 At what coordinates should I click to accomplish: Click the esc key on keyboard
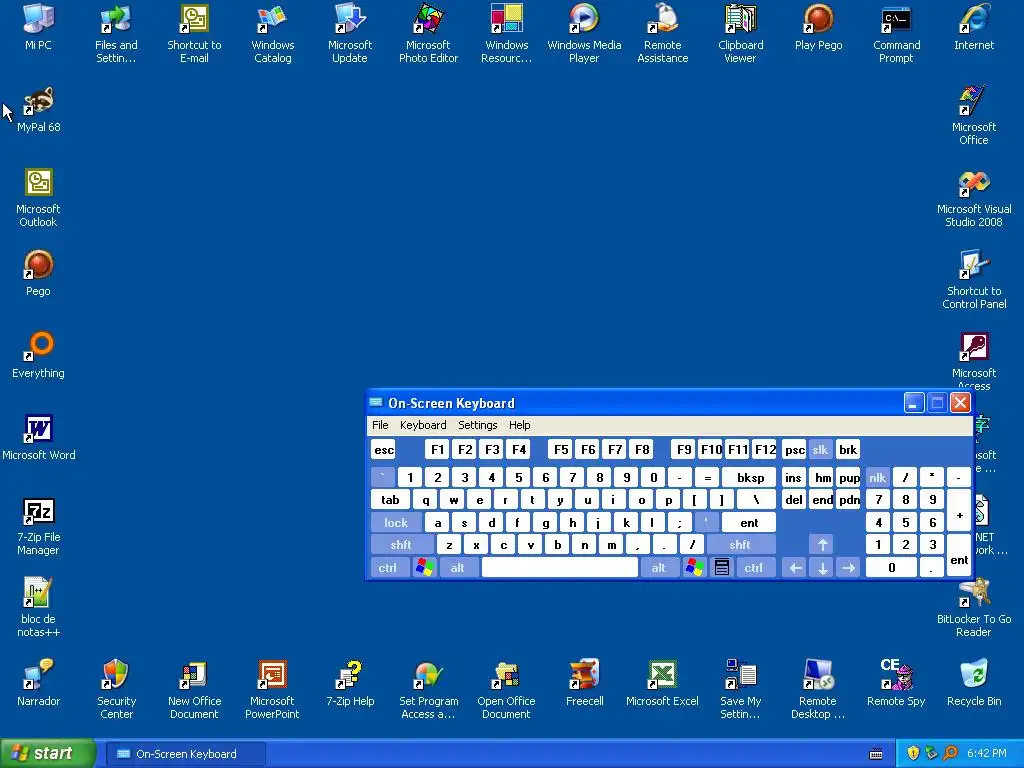[384, 449]
